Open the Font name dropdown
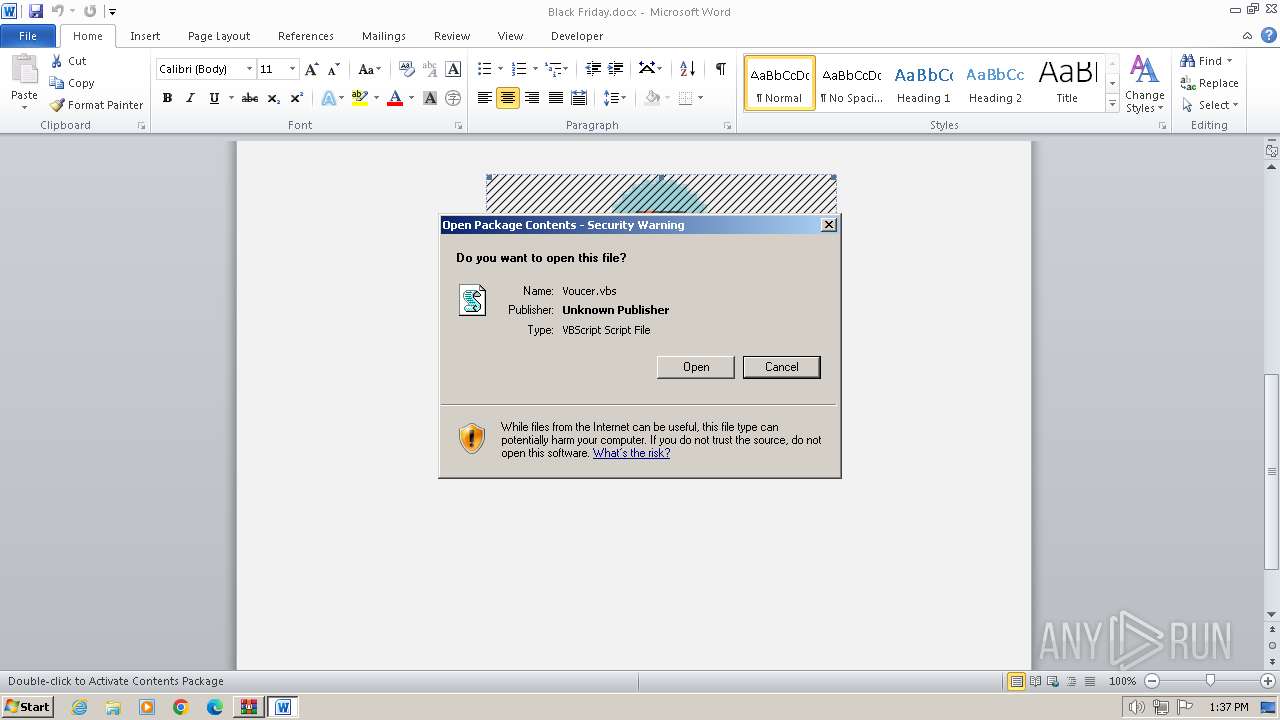 coord(250,69)
